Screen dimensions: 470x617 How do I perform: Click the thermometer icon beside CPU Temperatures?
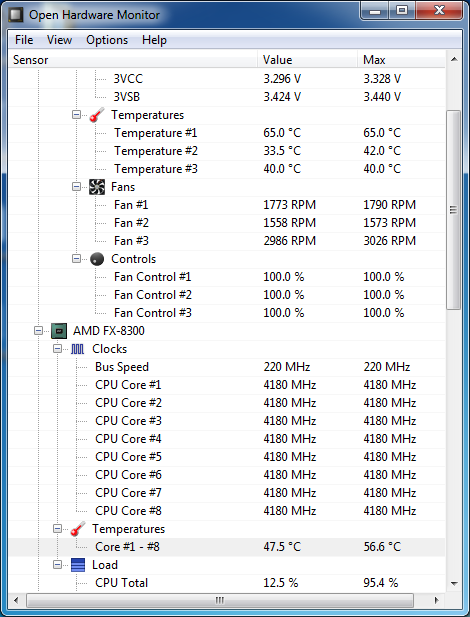coord(78,529)
